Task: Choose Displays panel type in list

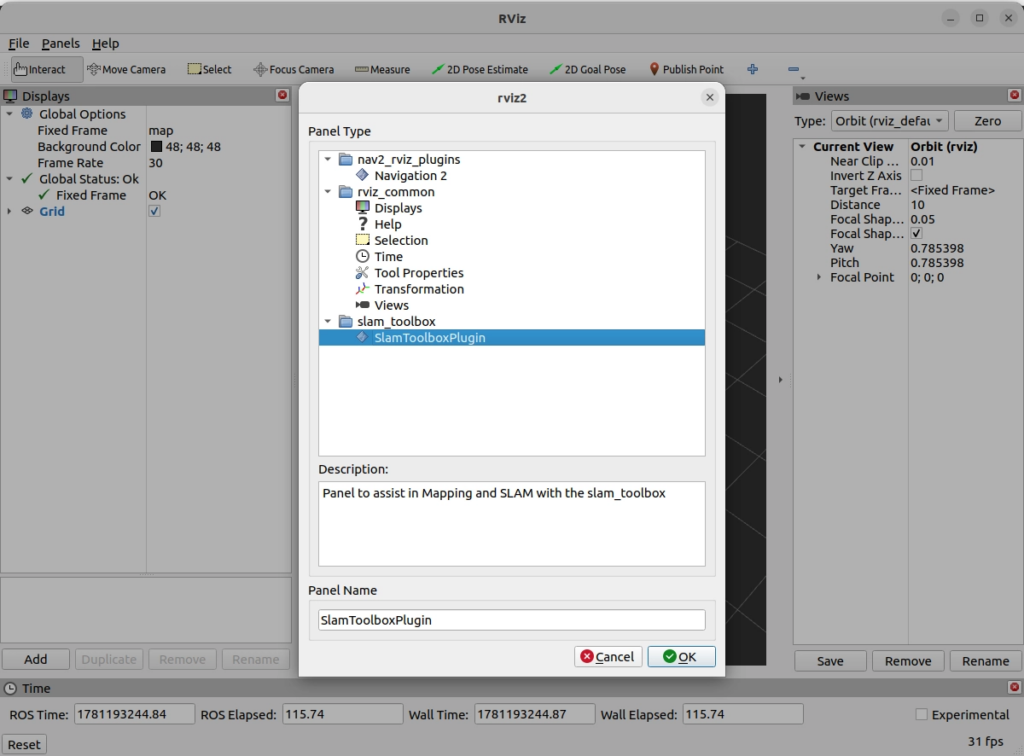Action: [x=398, y=208]
